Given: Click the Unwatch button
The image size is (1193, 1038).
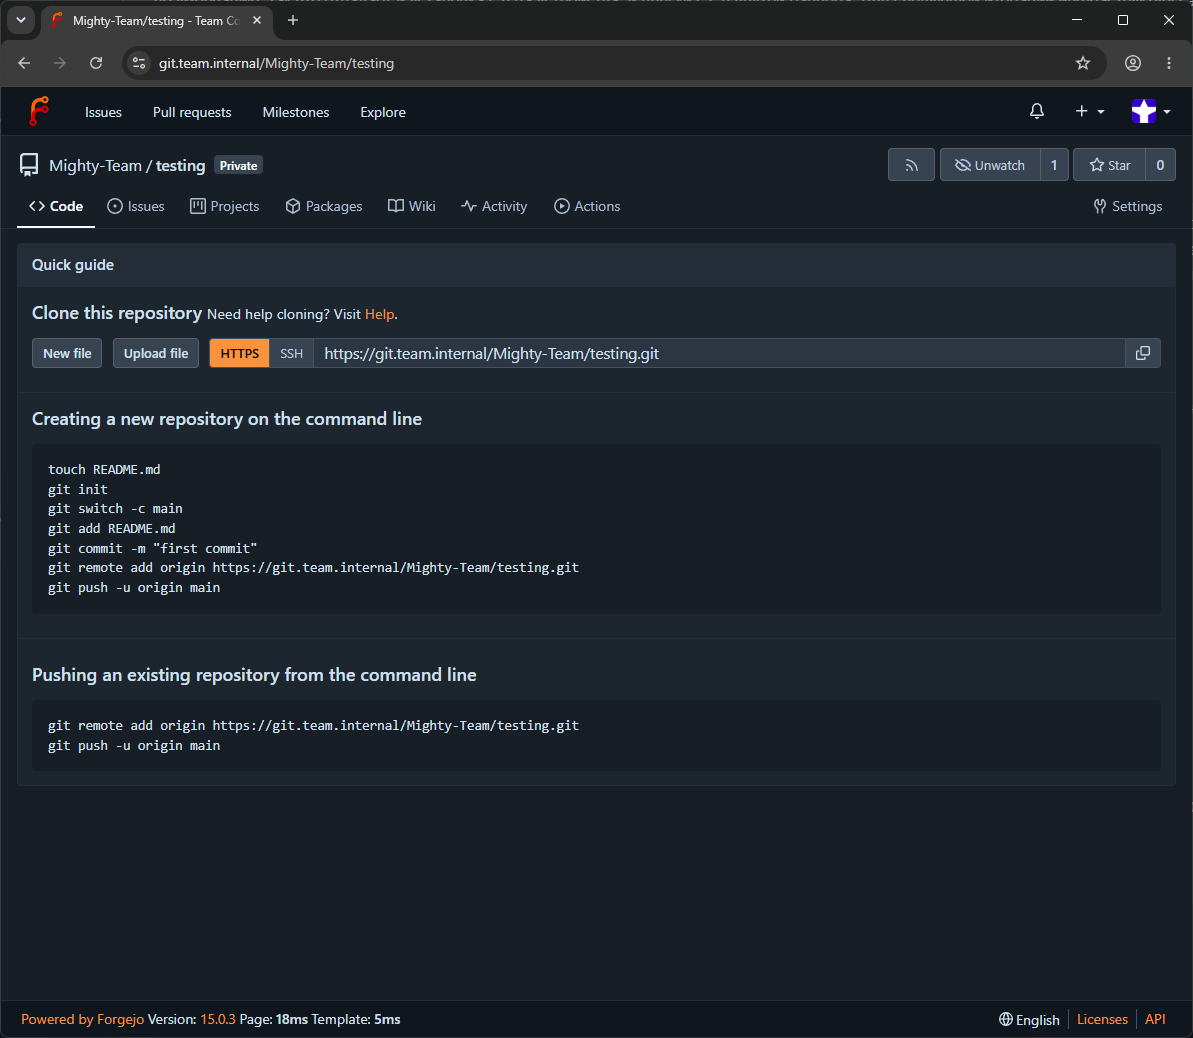Looking at the screenshot, I should click(990, 165).
